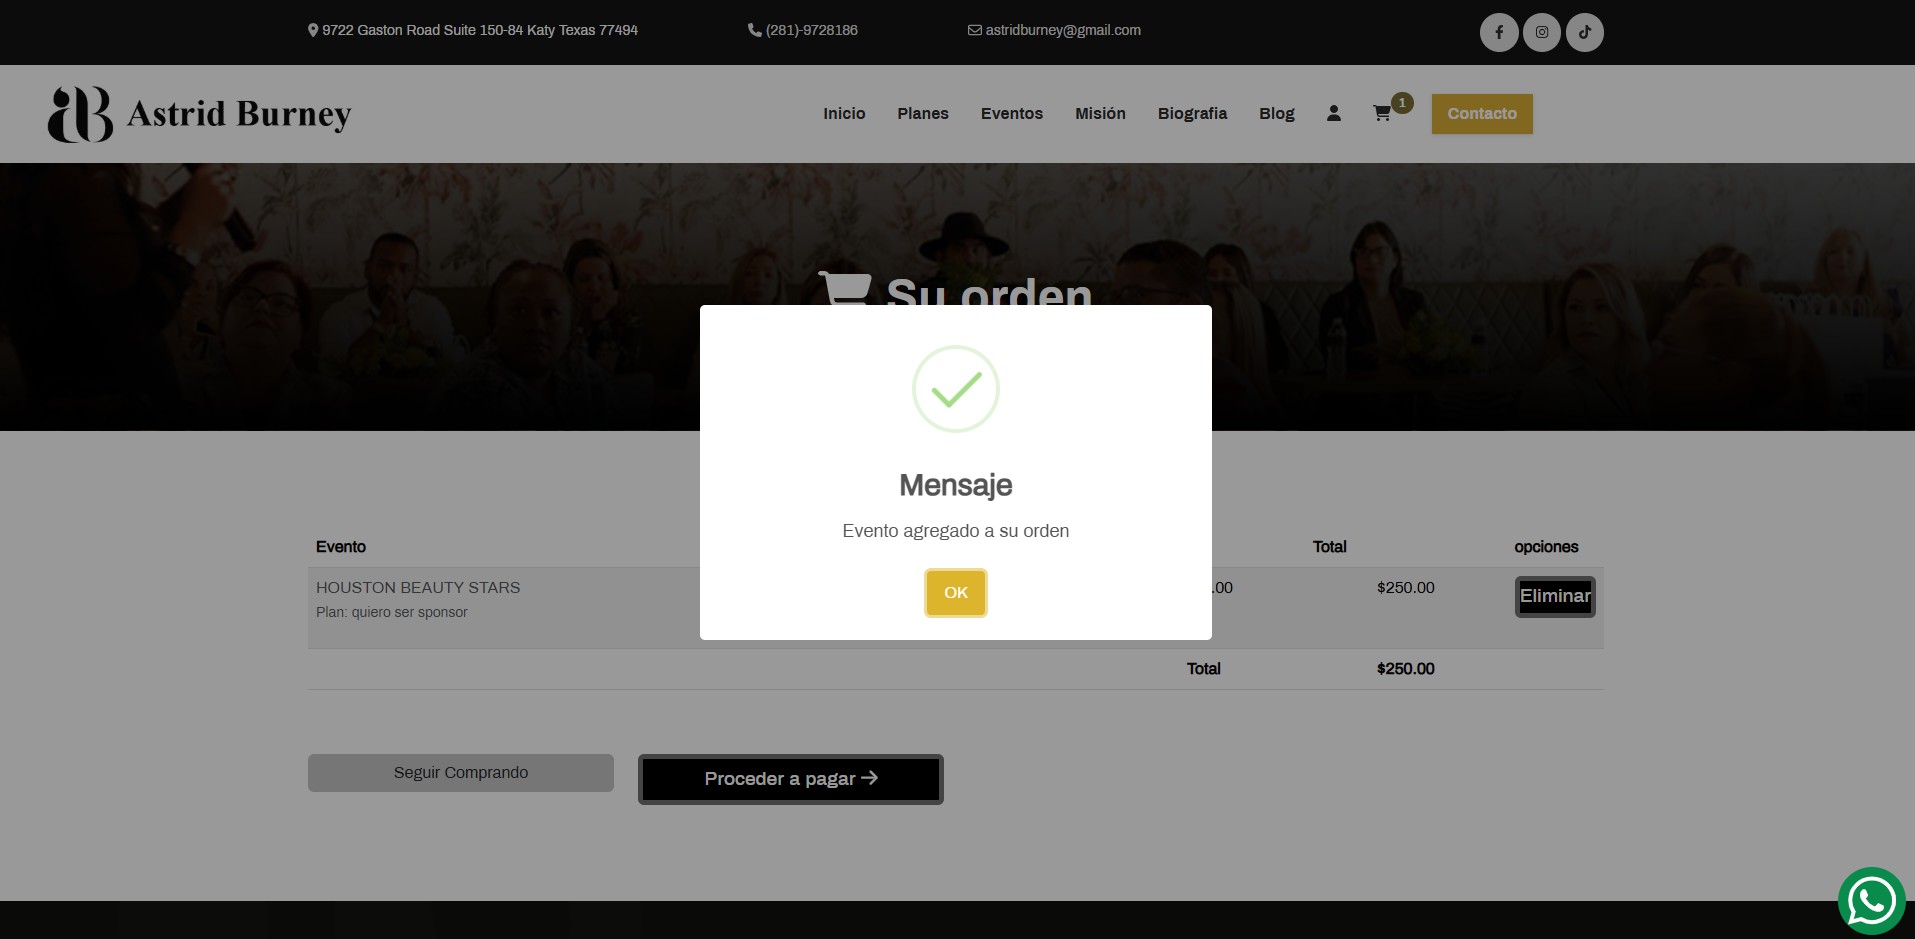Open the Biografia menu item
This screenshot has width=1915, height=939.
click(x=1192, y=114)
